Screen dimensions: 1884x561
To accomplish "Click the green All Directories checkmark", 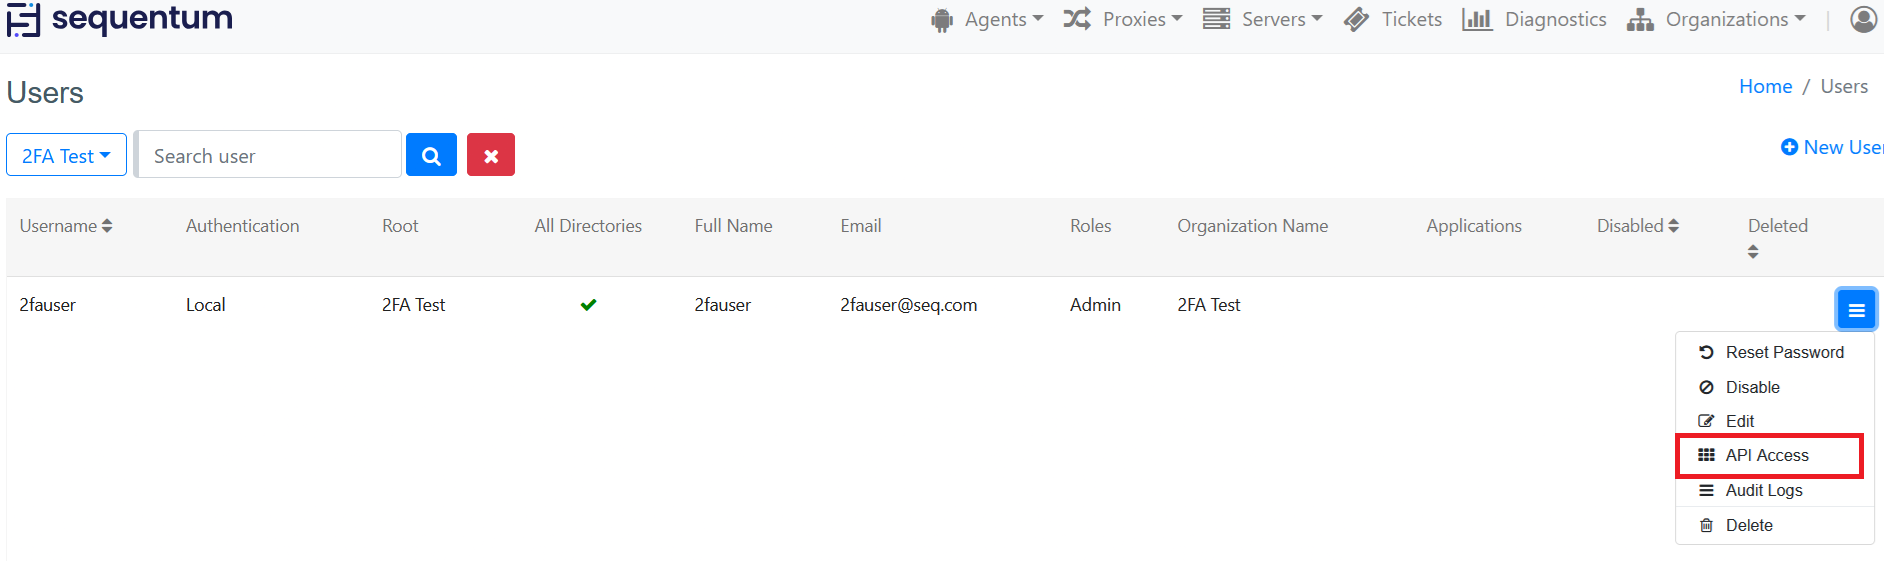I will (x=588, y=305).
